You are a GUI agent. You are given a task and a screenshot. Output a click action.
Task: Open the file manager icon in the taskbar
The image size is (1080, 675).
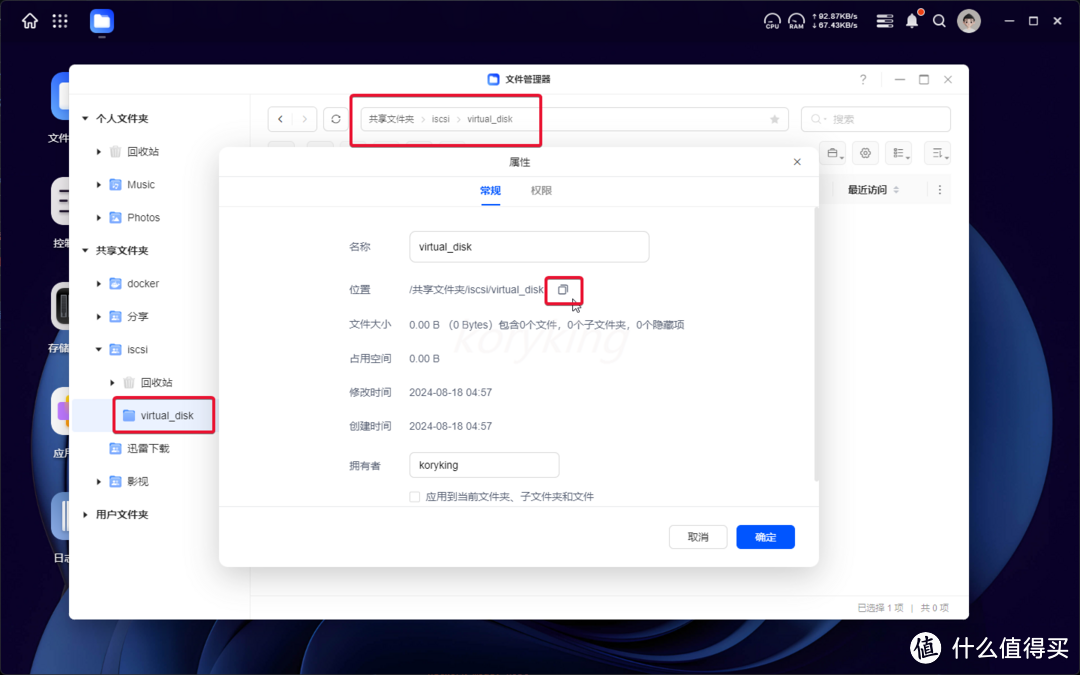click(101, 20)
